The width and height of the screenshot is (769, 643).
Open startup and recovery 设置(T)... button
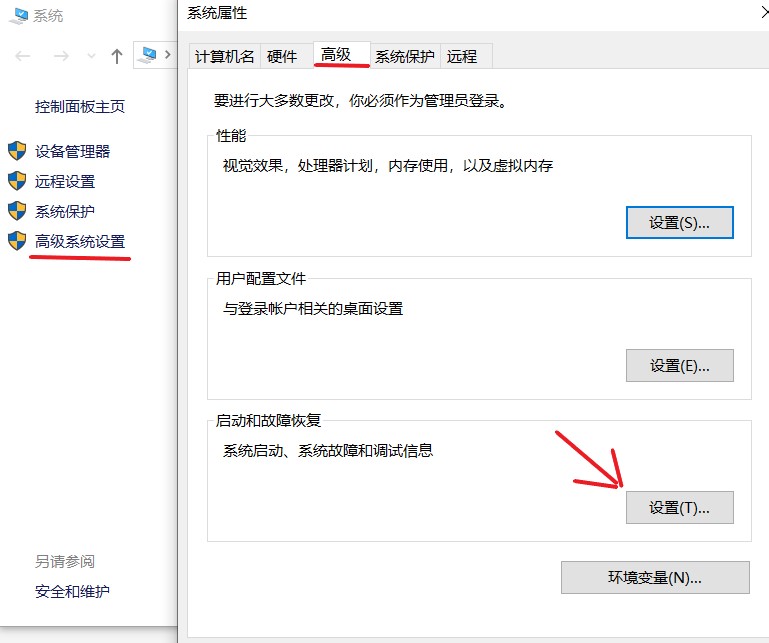coord(680,508)
